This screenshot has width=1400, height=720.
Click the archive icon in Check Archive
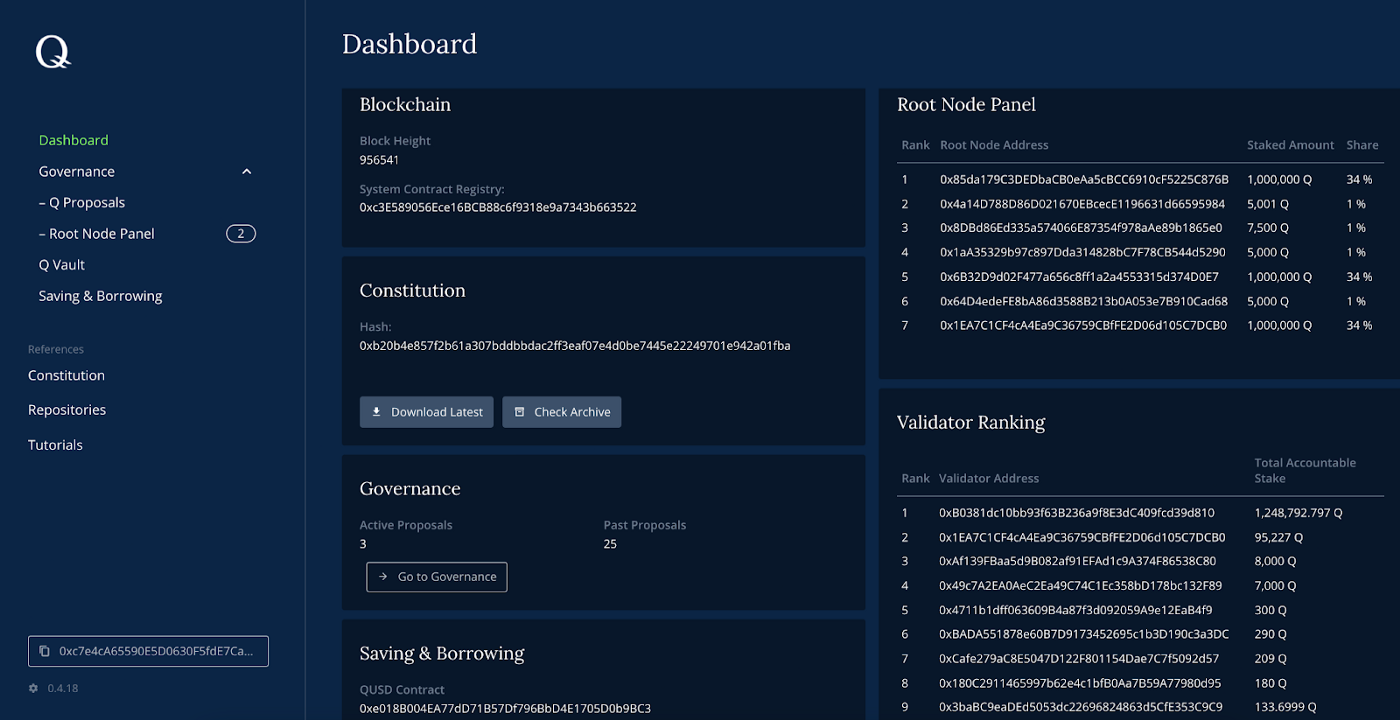(520, 412)
